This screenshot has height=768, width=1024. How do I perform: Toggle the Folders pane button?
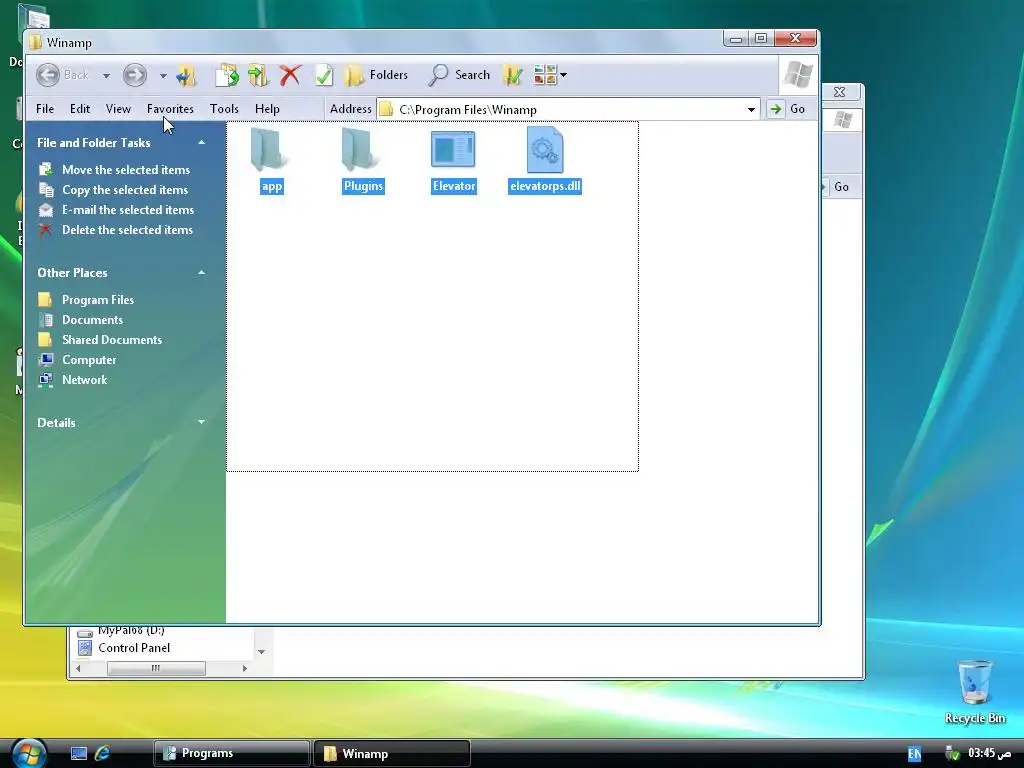[377, 75]
